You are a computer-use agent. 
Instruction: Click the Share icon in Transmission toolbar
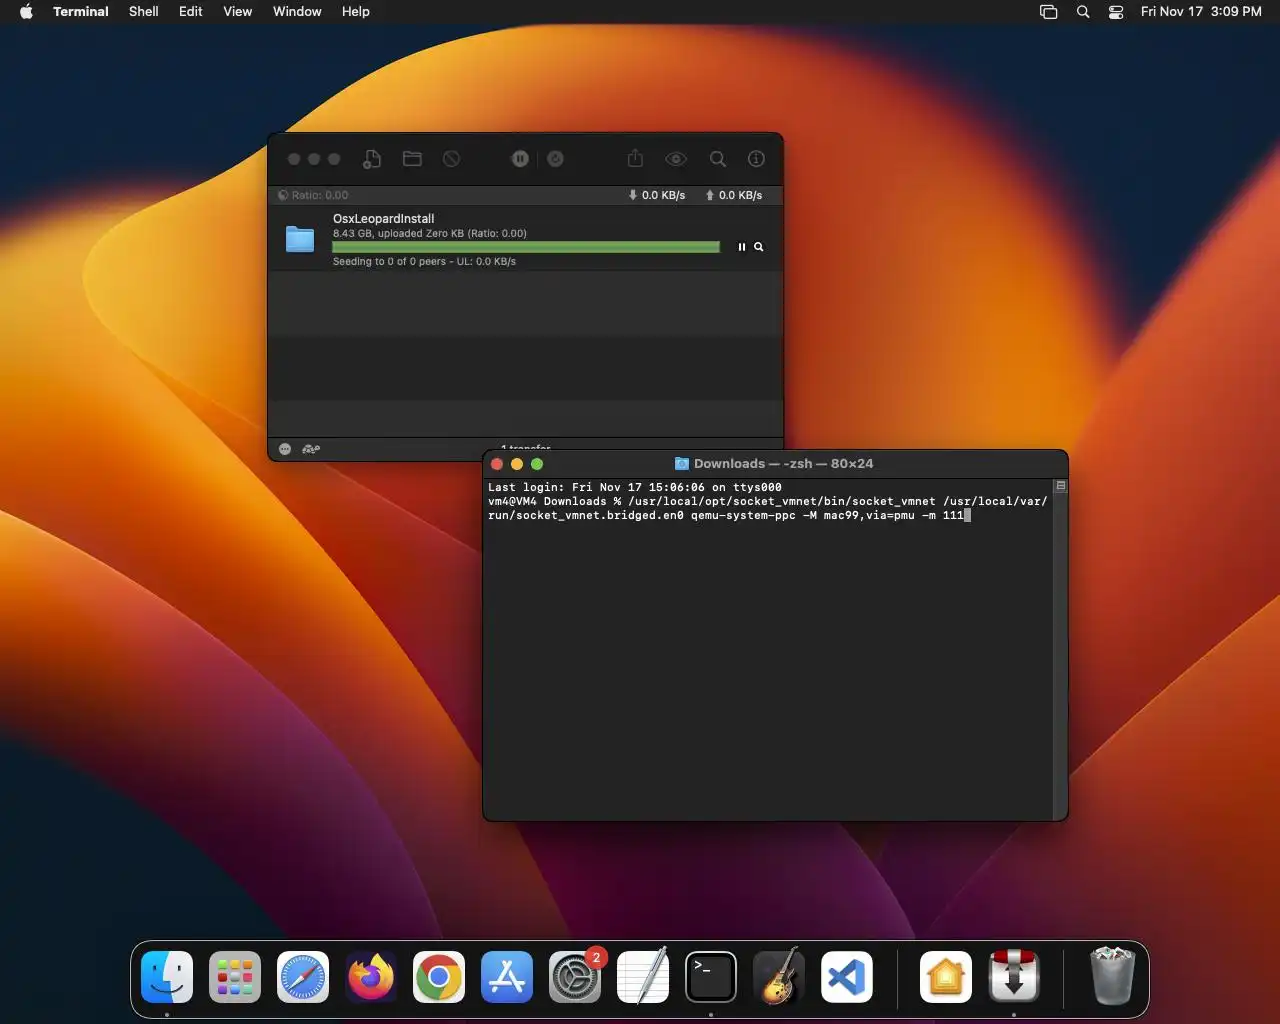[x=635, y=158]
